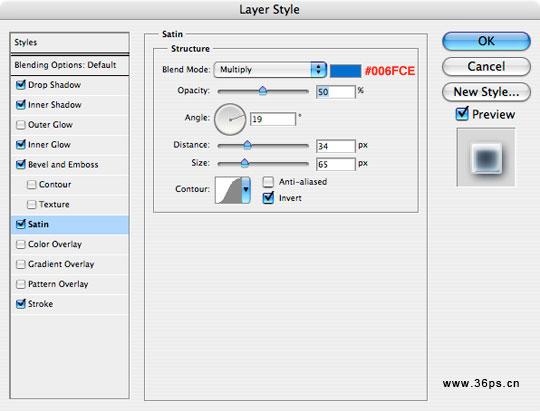Enable the Outer Glow style checkbox
This screenshot has width=540, height=411.
pyautogui.click(x=21, y=125)
